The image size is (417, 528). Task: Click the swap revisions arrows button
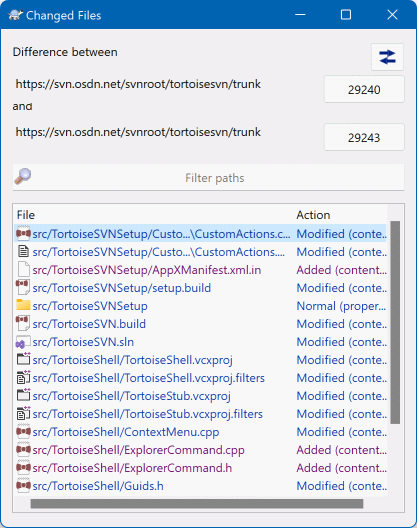pos(387,57)
